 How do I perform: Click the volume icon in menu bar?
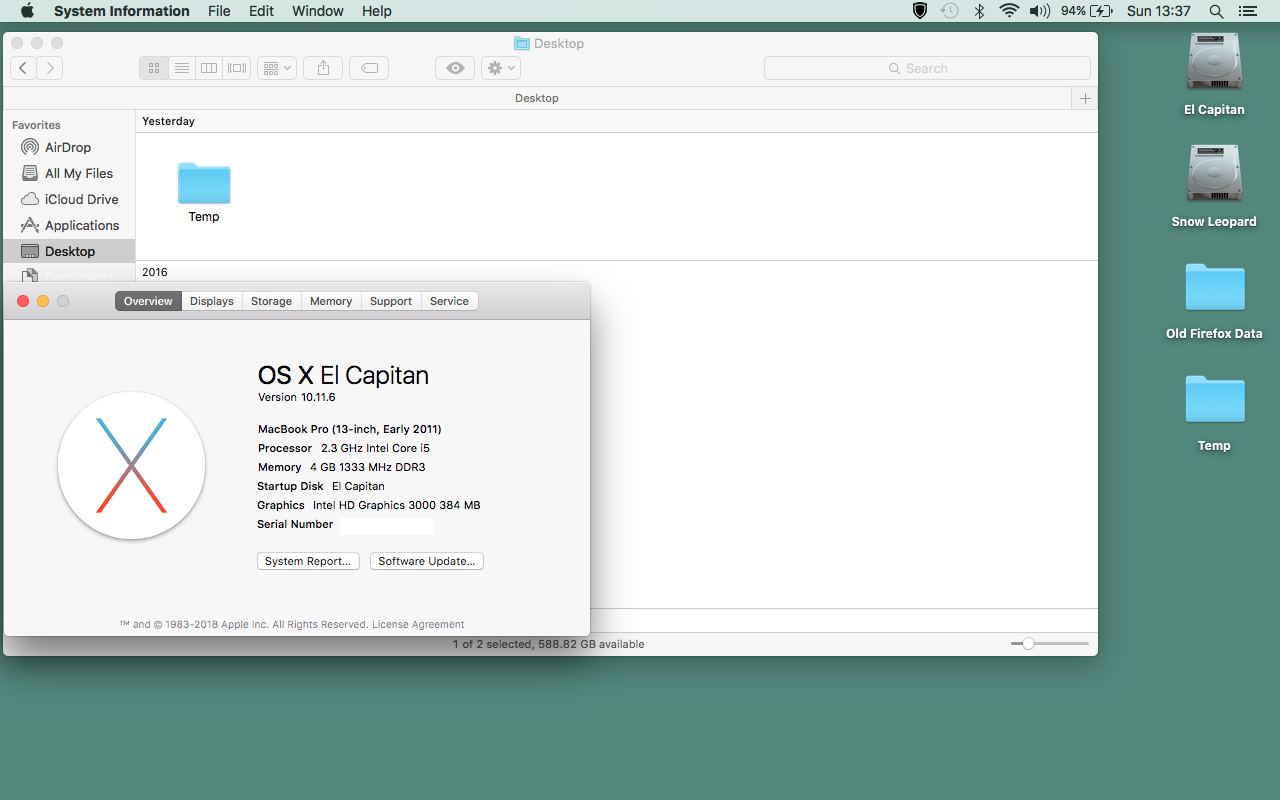pyautogui.click(x=1040, y=11)
